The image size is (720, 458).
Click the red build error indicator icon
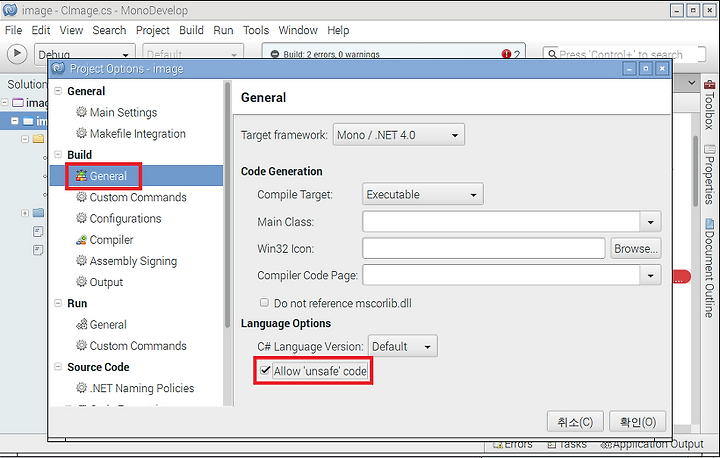(x=506, y=54)
